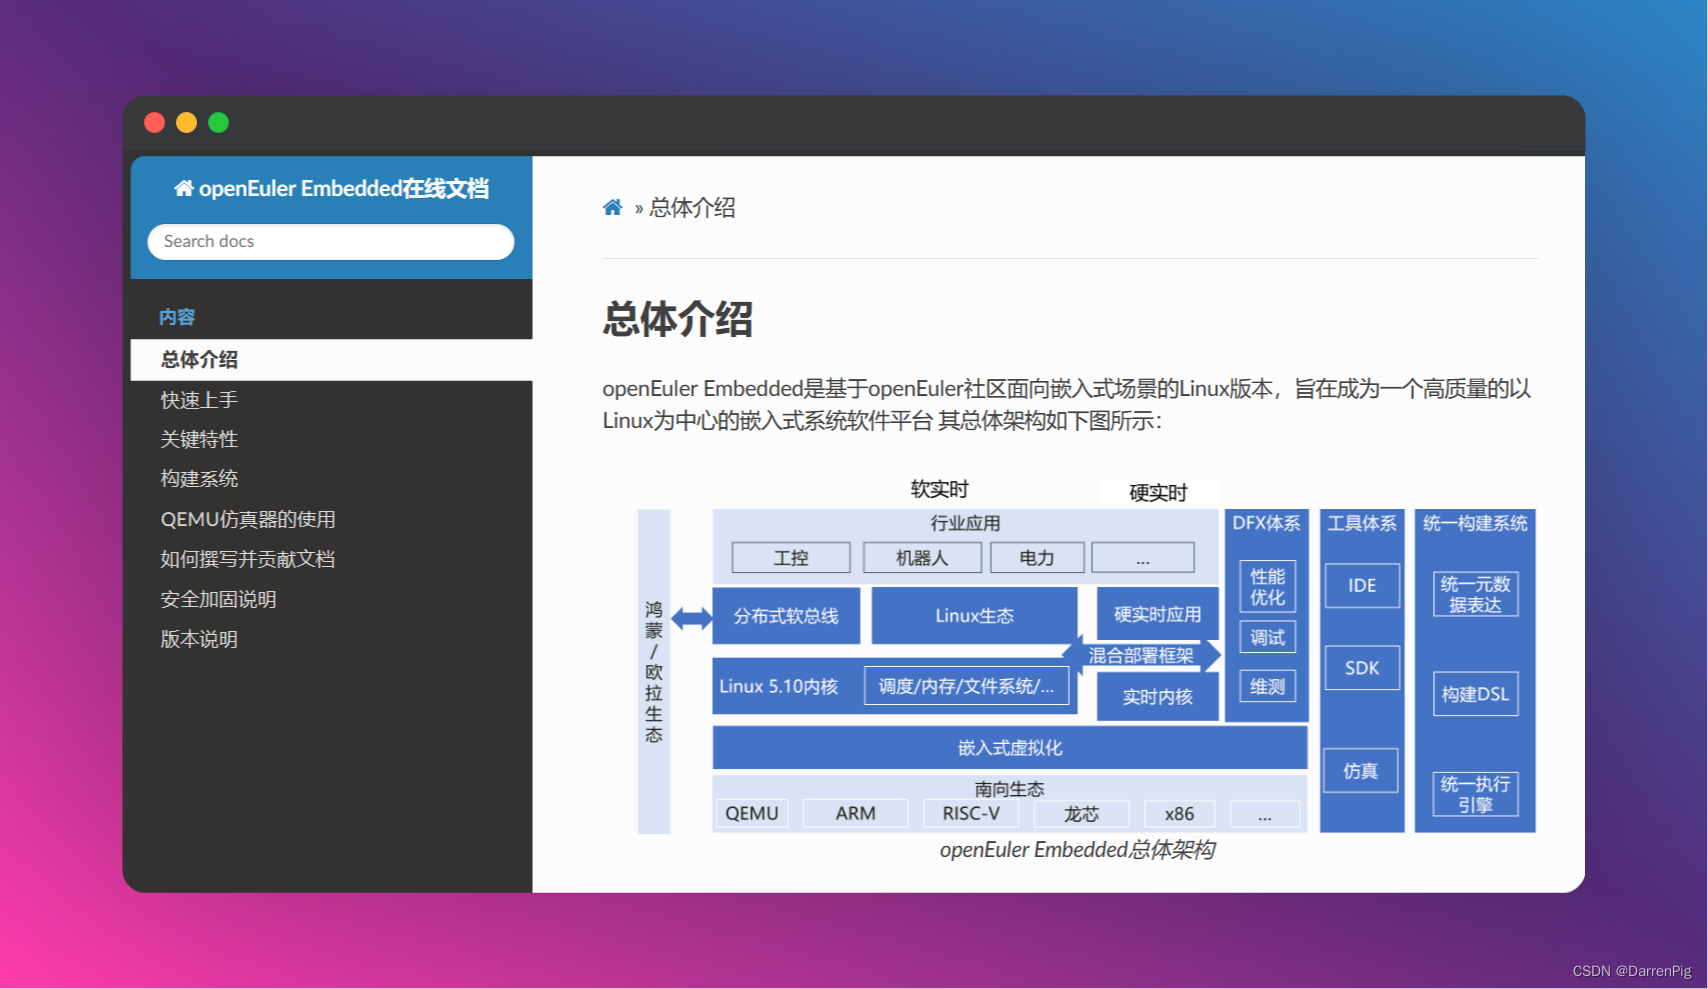Click the ARM box in 南向生态
The width and height of the screenshot is (1708, 989).
[x=856, y=814]
